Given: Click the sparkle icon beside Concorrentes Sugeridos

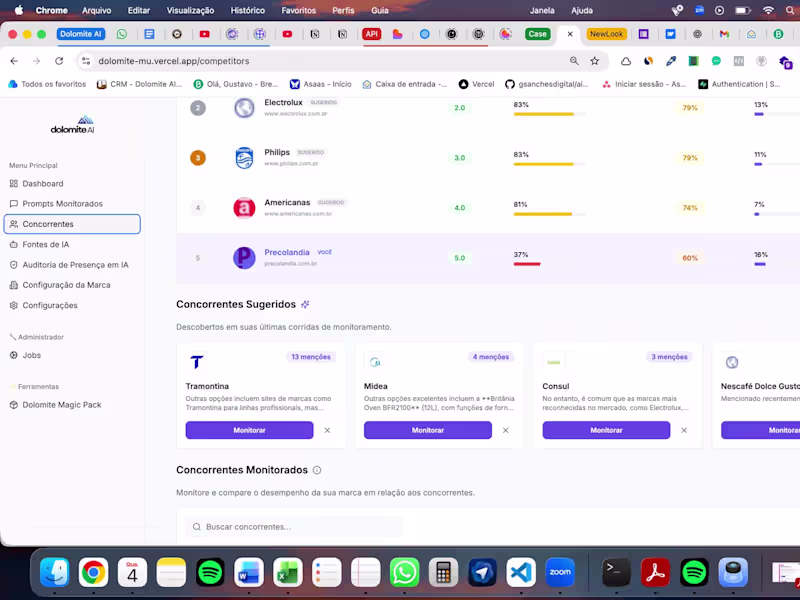Looking at the screenshot, I should coord(305,305).
